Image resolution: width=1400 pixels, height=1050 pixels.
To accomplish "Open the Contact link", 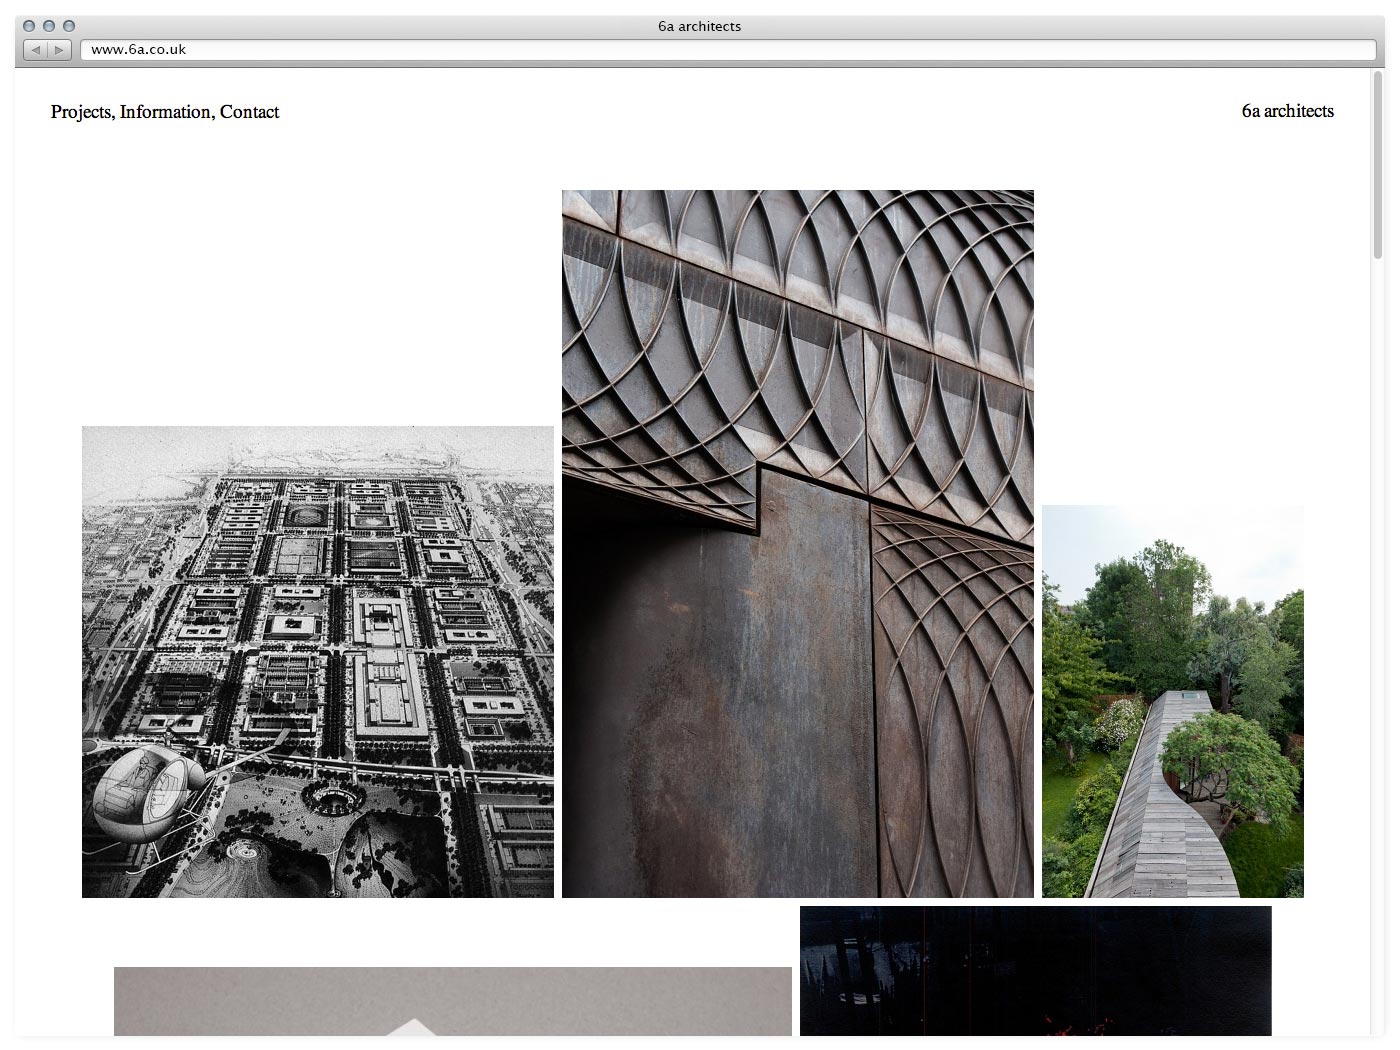I will (249, 112).
